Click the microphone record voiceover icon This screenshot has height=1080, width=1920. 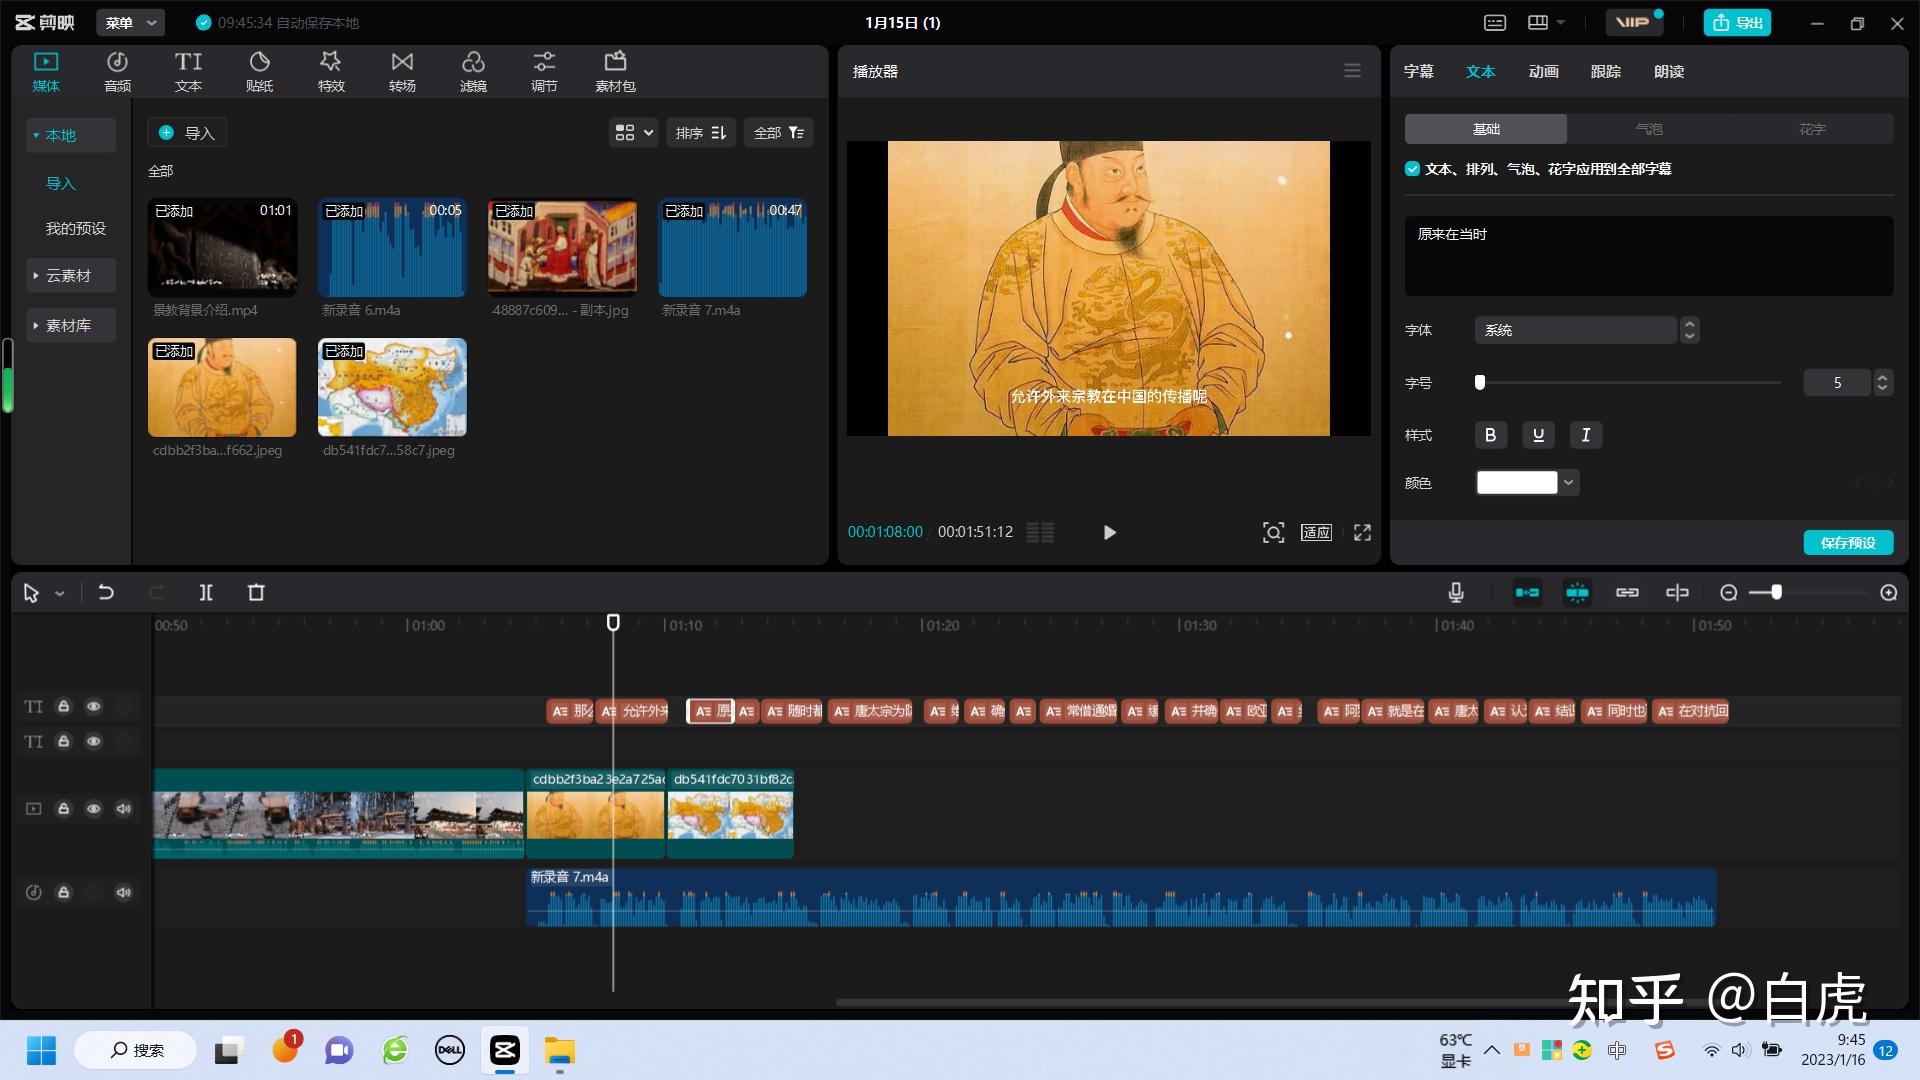tap(1456, 593)
